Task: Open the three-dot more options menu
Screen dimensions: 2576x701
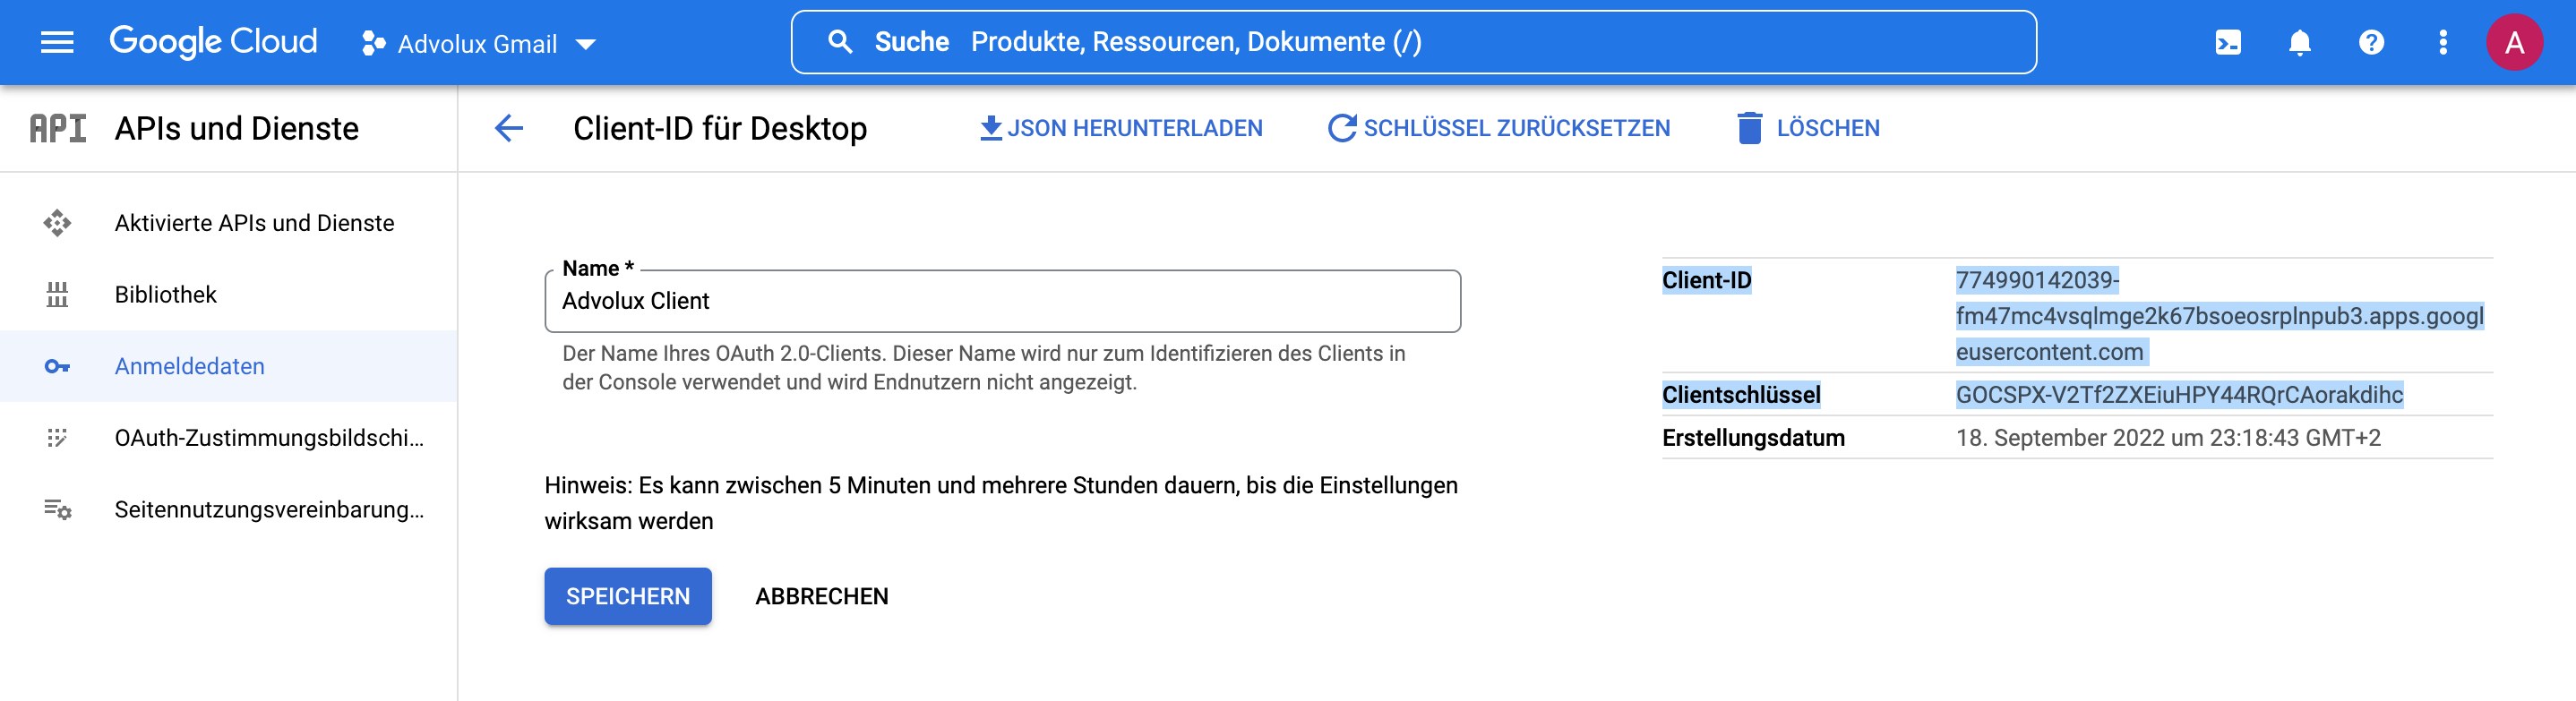Action: [x=2443, y=42]
